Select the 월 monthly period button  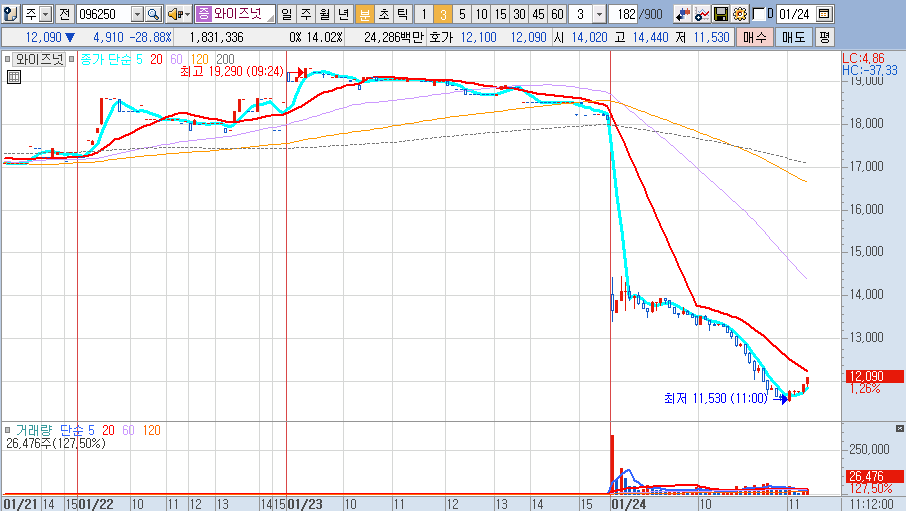click(325, 14)
